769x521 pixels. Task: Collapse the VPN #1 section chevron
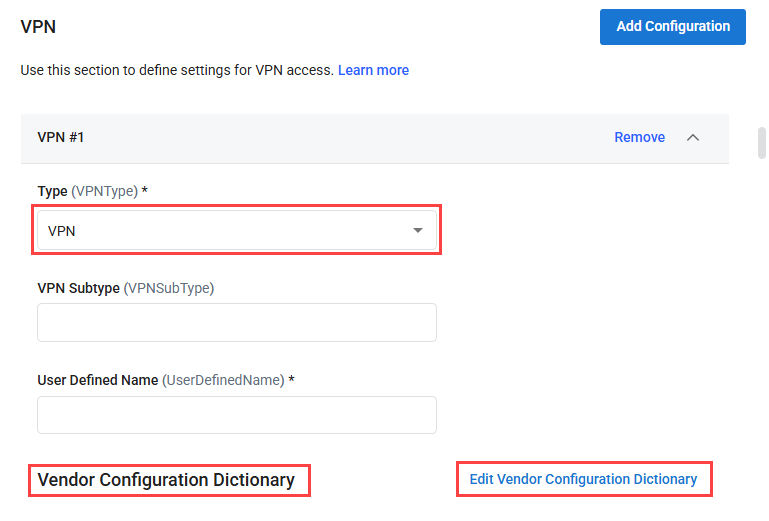[x=693, y=138]
